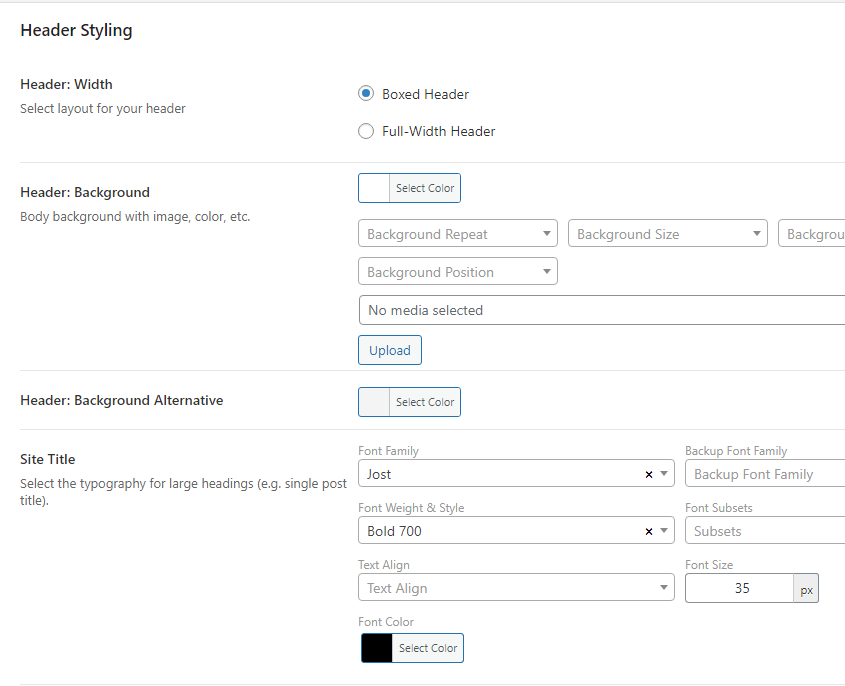The width and height of the screenshot is (845, 686).
Task: Select the Boxed Header radio option
Action: (366, 94)
